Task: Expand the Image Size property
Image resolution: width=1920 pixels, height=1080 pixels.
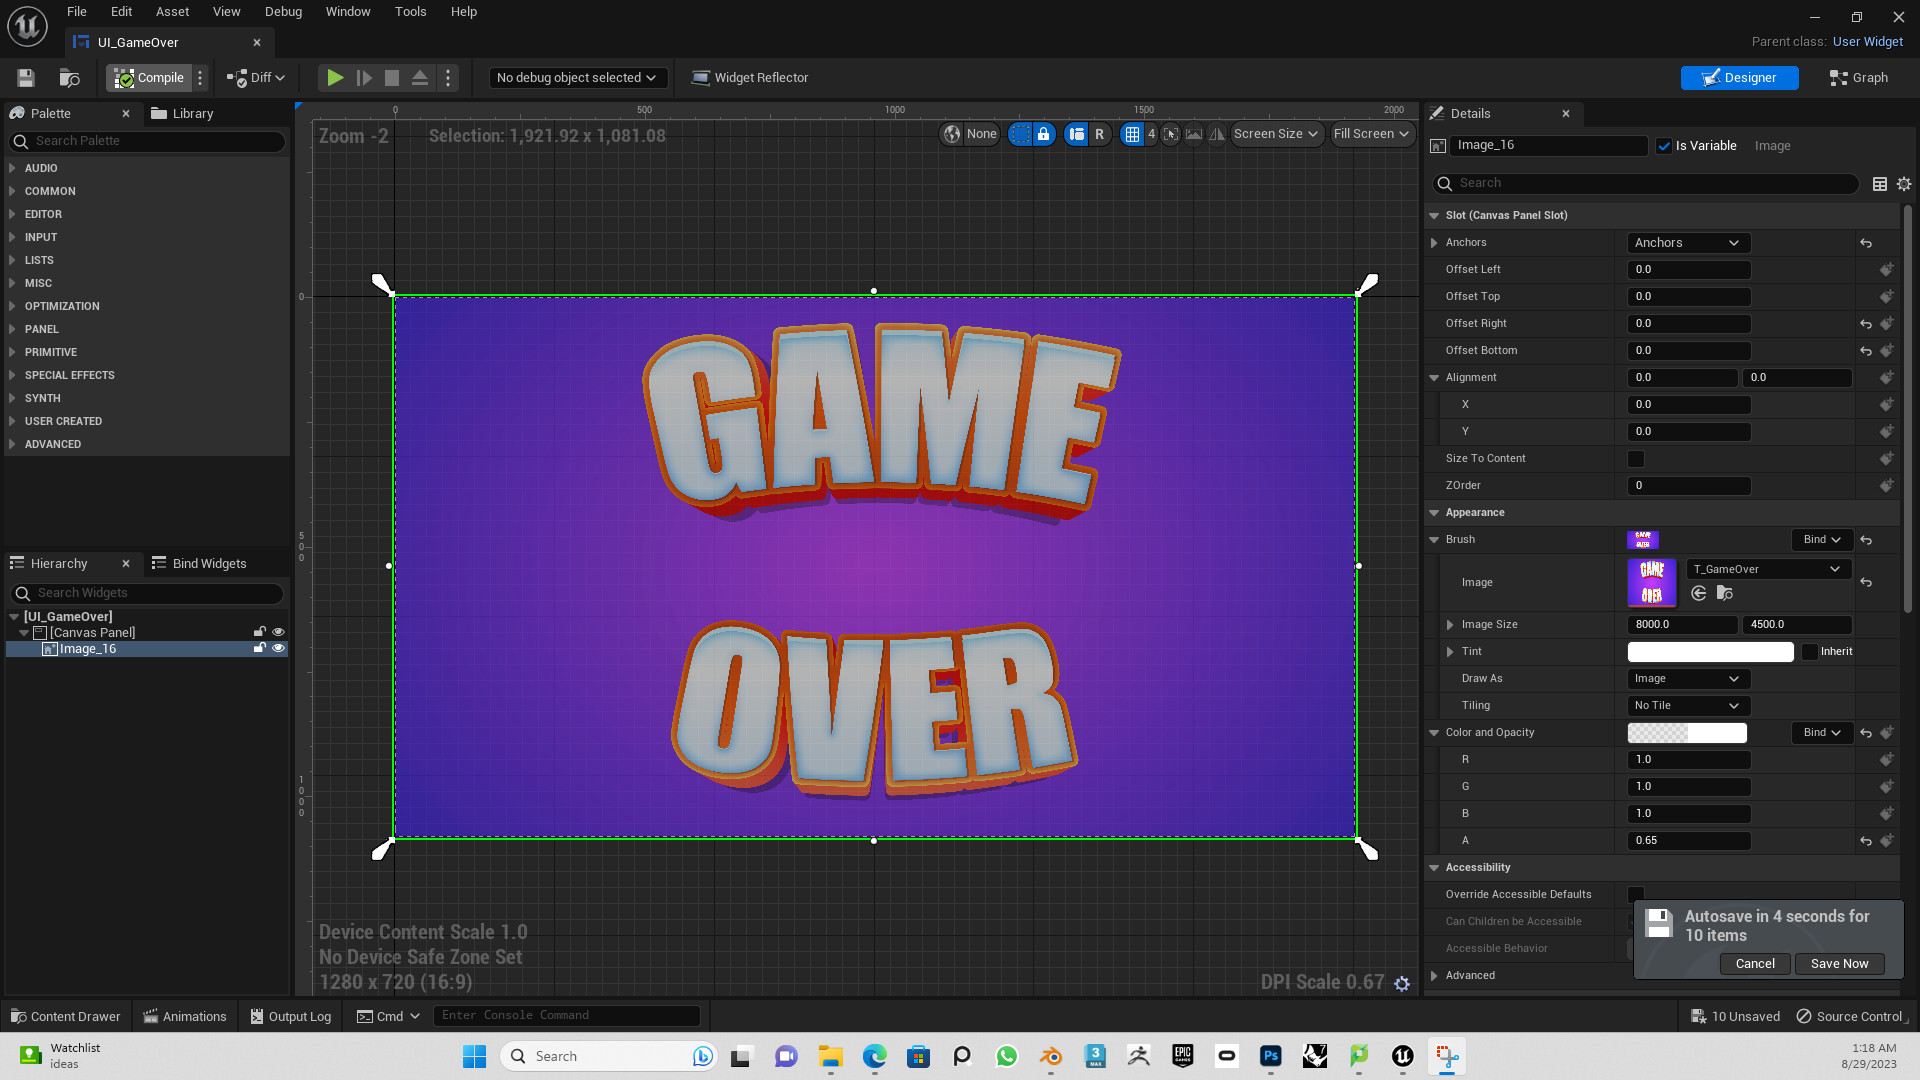Action: pos(1450,625)
